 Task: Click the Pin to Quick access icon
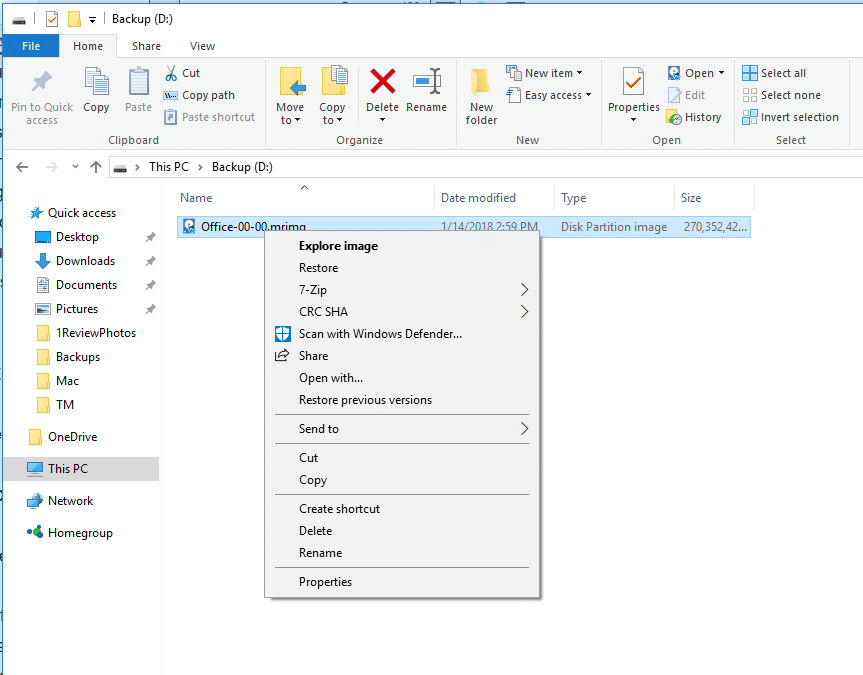(41, 94)
